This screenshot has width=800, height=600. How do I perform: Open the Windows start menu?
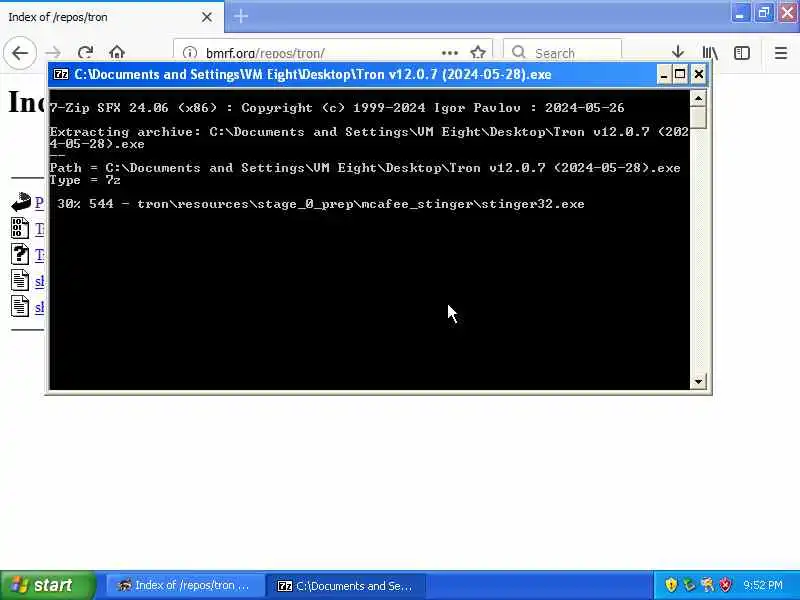coord(47,585)
